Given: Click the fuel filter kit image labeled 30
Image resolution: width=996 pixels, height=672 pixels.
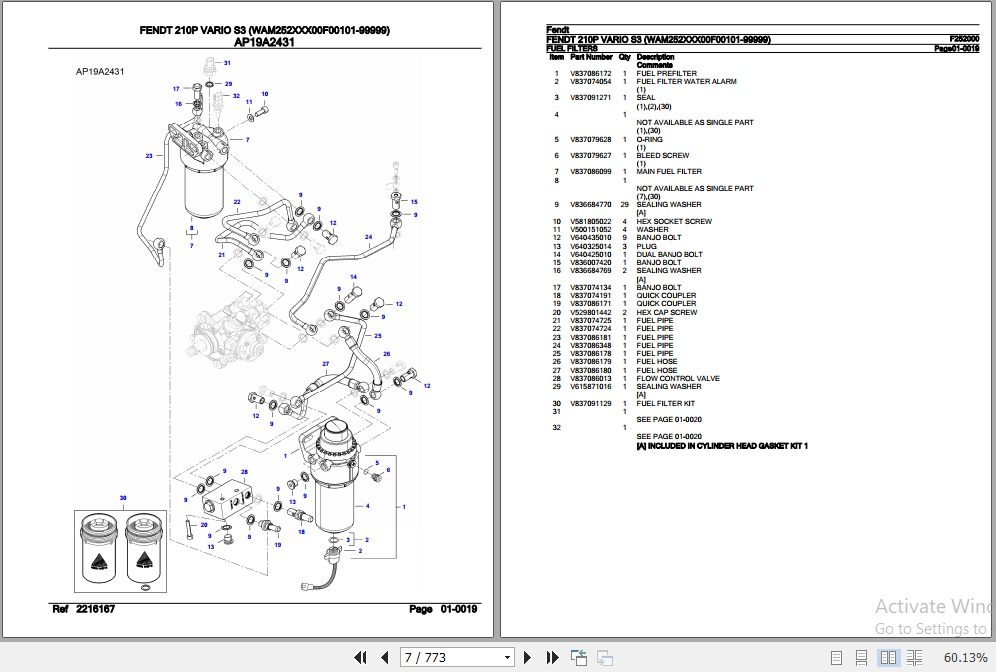Looking at the screenshot, I should [x=120, y=551].
